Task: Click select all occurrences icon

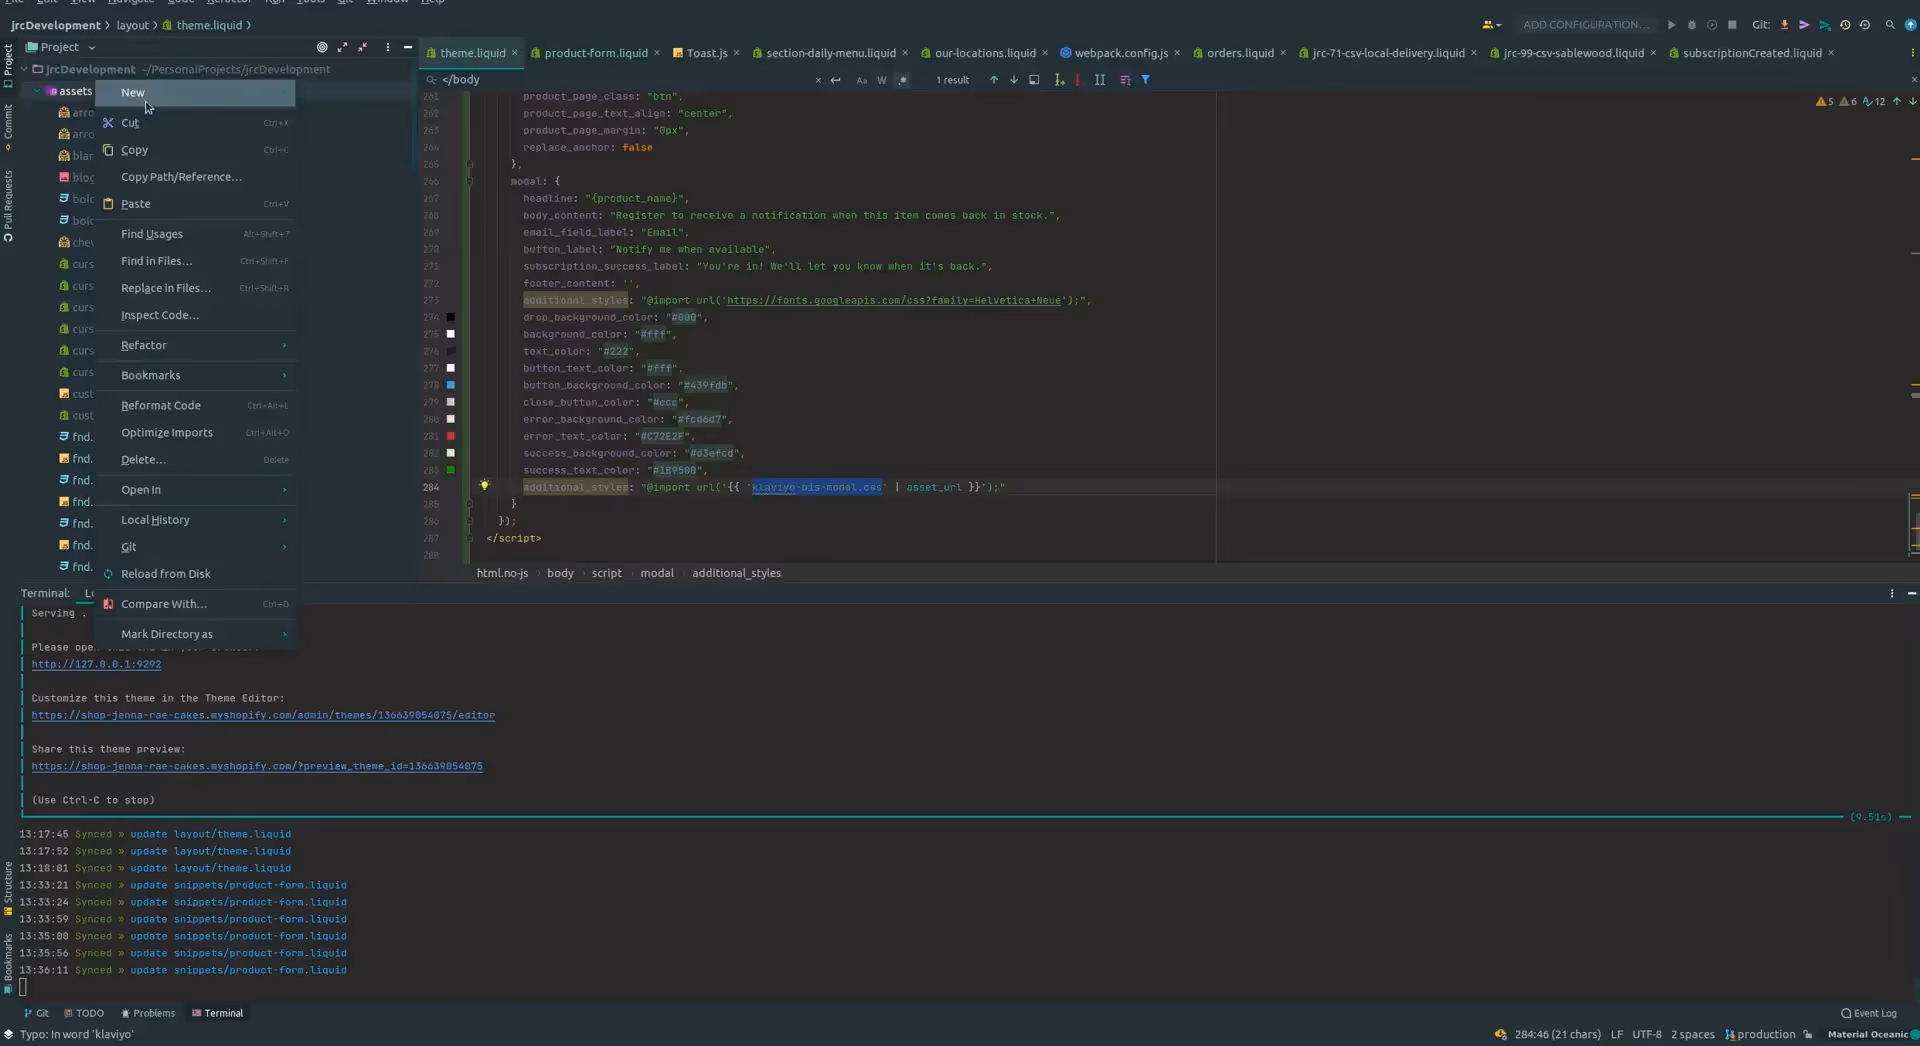Action: (x=1100, y=80)
